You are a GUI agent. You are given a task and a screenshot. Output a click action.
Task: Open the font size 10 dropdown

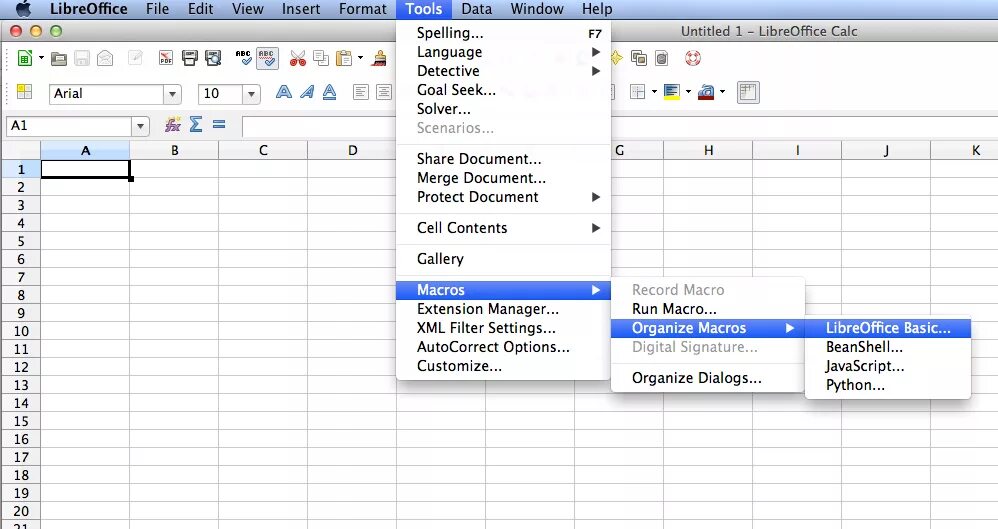[251, 94]
